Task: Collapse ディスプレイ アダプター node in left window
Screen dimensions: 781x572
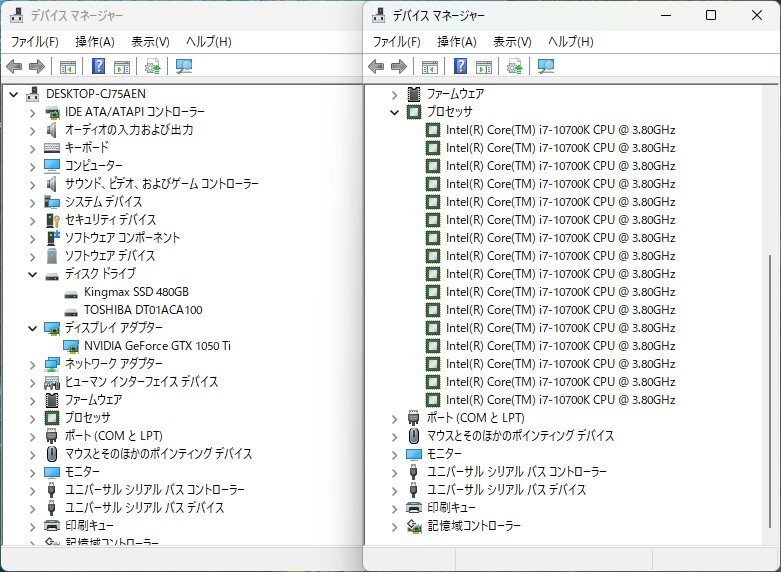Action: tap(32, 328)
